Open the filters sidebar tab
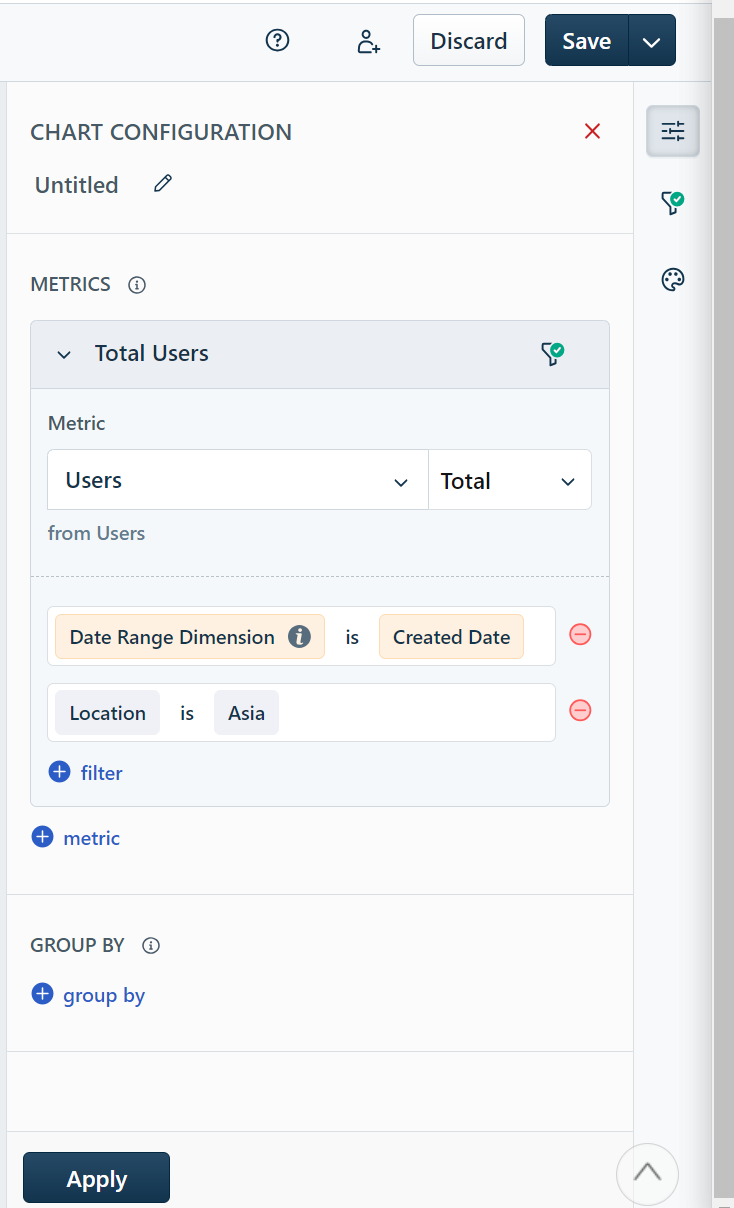 tap(672, 204)
